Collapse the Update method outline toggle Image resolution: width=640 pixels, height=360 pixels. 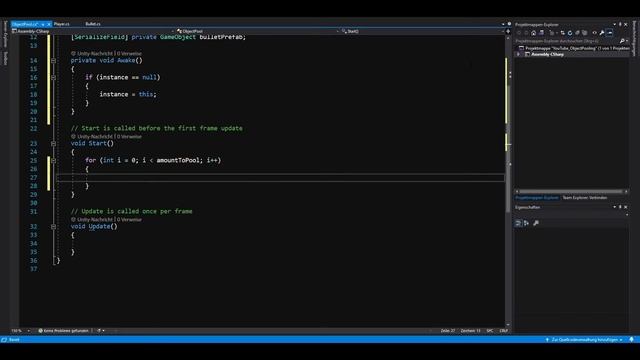tap(53, 227)
